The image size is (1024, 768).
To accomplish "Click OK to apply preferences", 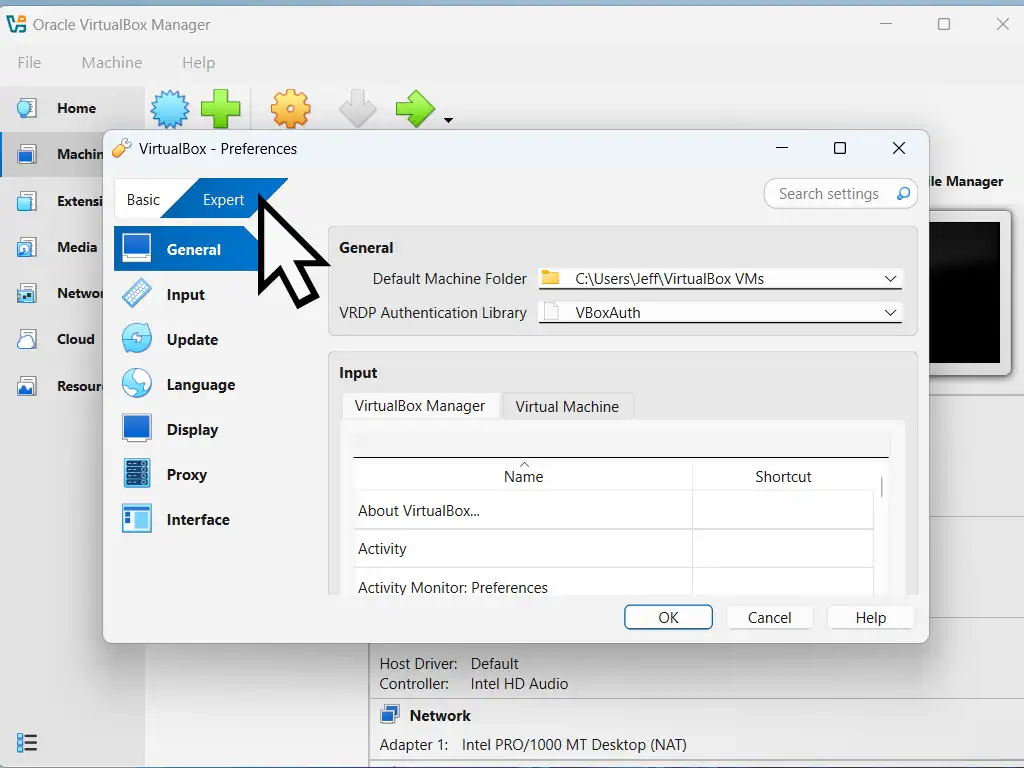I will point(668,618).
